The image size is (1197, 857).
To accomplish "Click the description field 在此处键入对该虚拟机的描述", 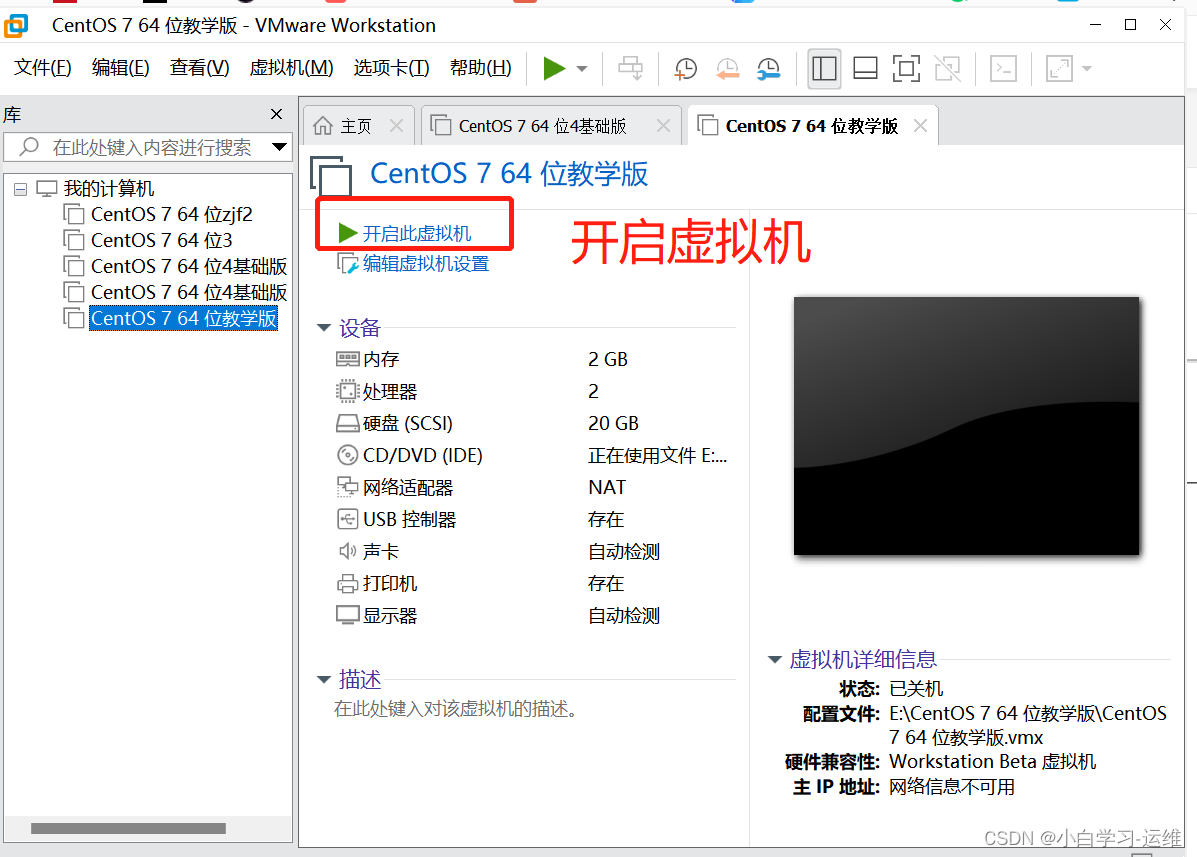I will (455, 709).
